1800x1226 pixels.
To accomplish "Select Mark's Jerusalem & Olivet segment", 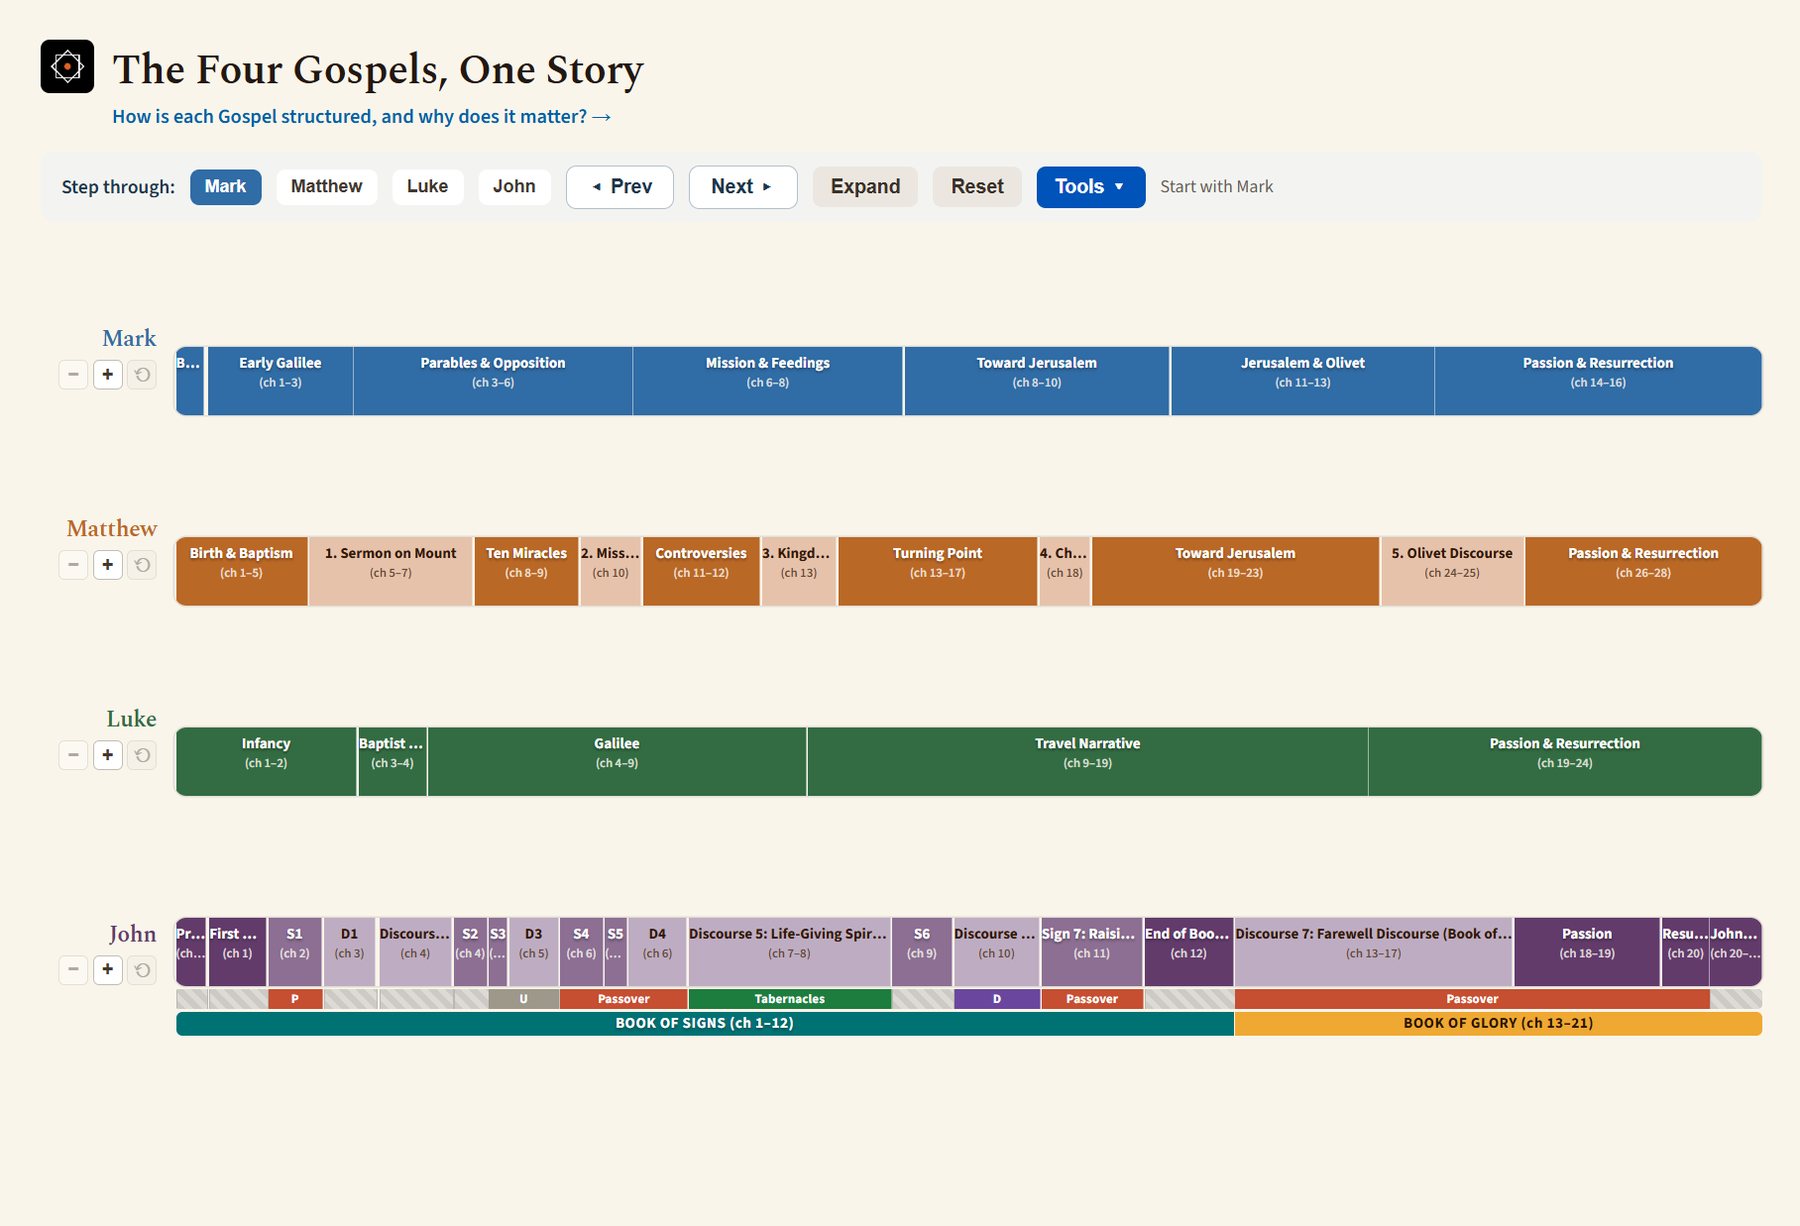I will click(1303, 381).
